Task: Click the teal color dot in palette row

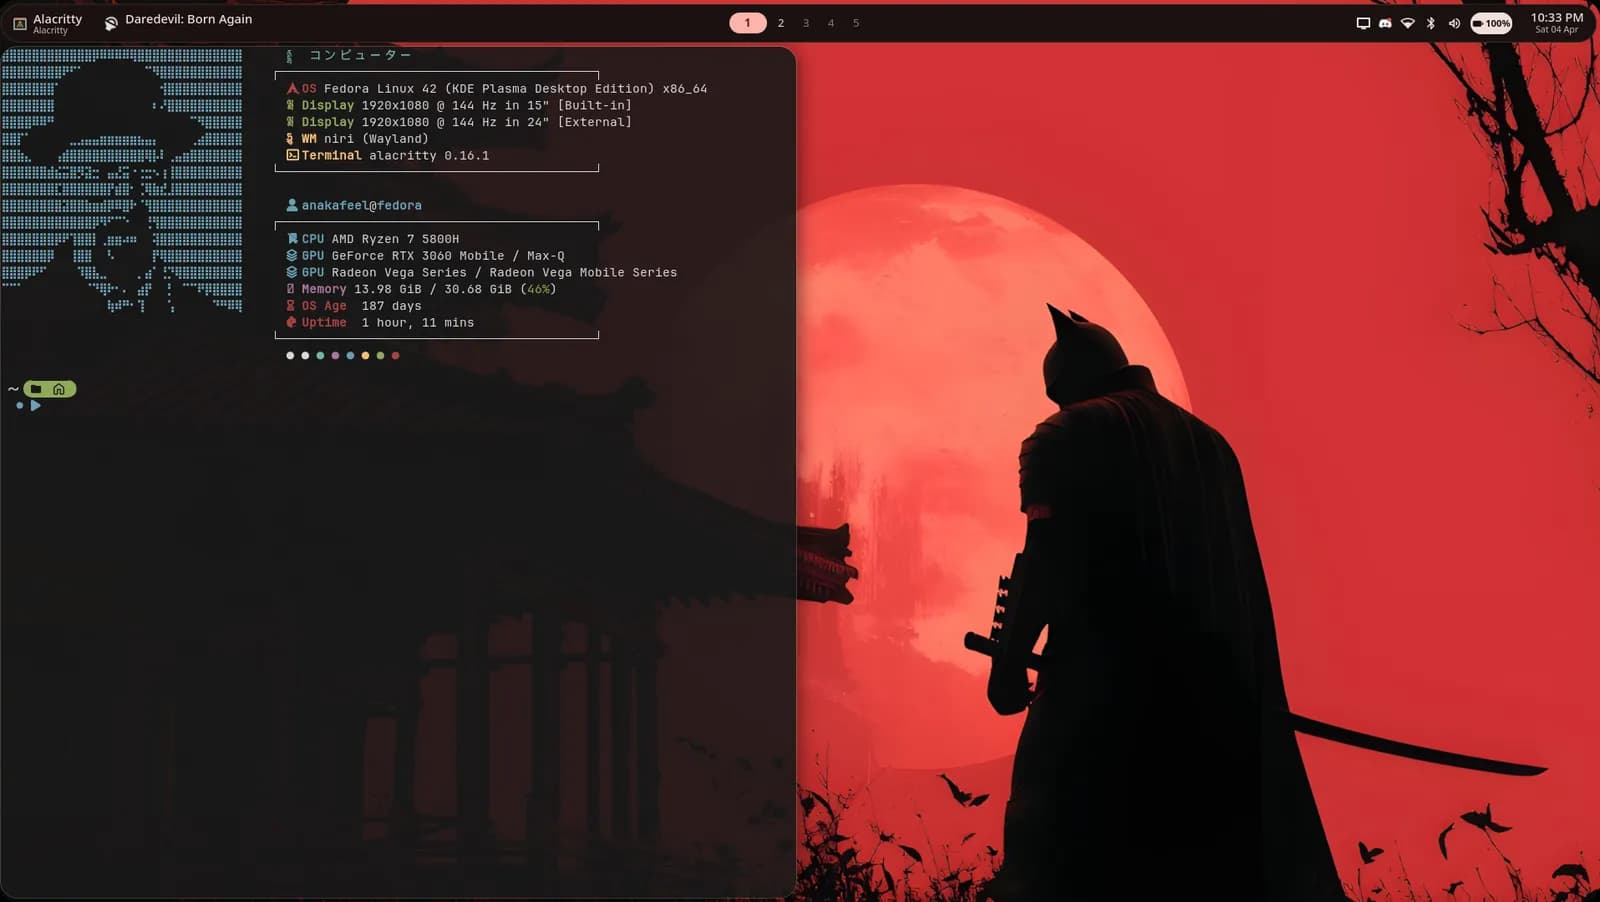Action: (x=320, y=355)
